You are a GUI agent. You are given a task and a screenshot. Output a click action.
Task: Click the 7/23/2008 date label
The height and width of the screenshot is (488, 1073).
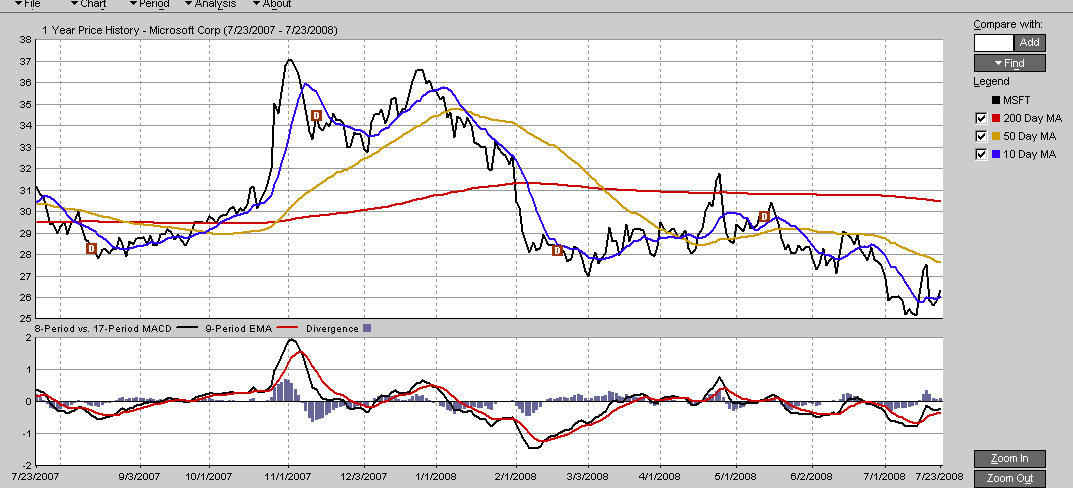coord(941,476)
